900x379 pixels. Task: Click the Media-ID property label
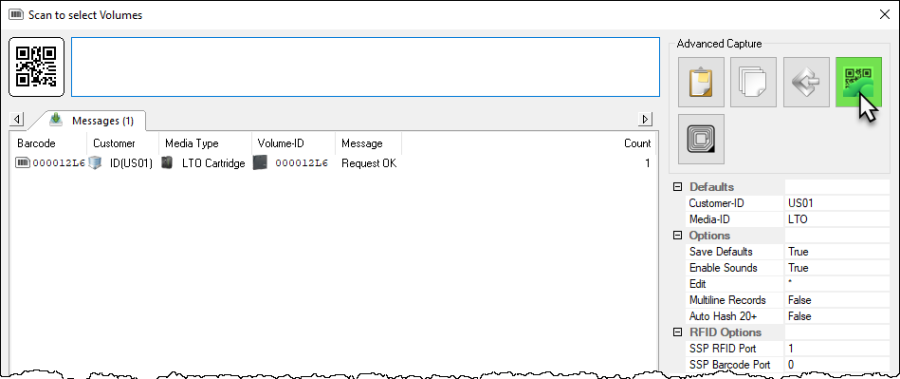pyautogui.click(x=709, y=219)
